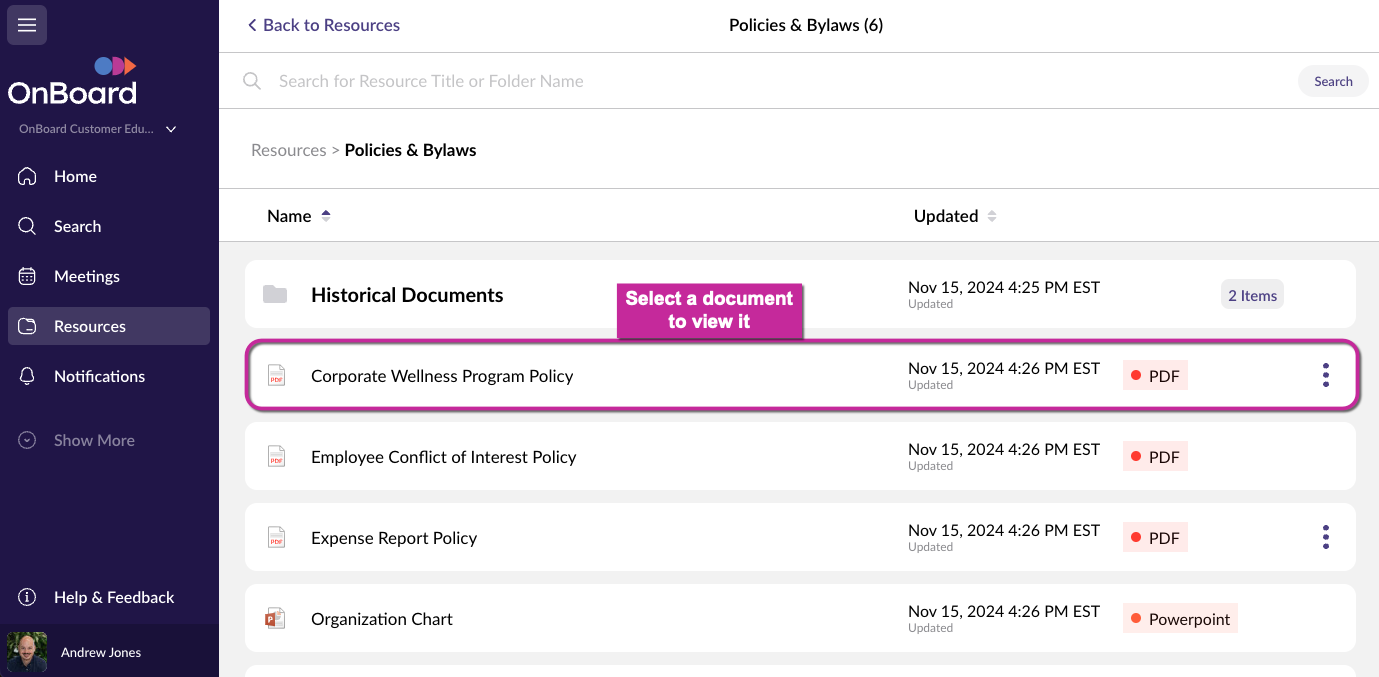The width and height of the screenshot is (1379, 677).
Task: Open three-dot menu for Expense Report Policy
Action: pos(1325,538)
